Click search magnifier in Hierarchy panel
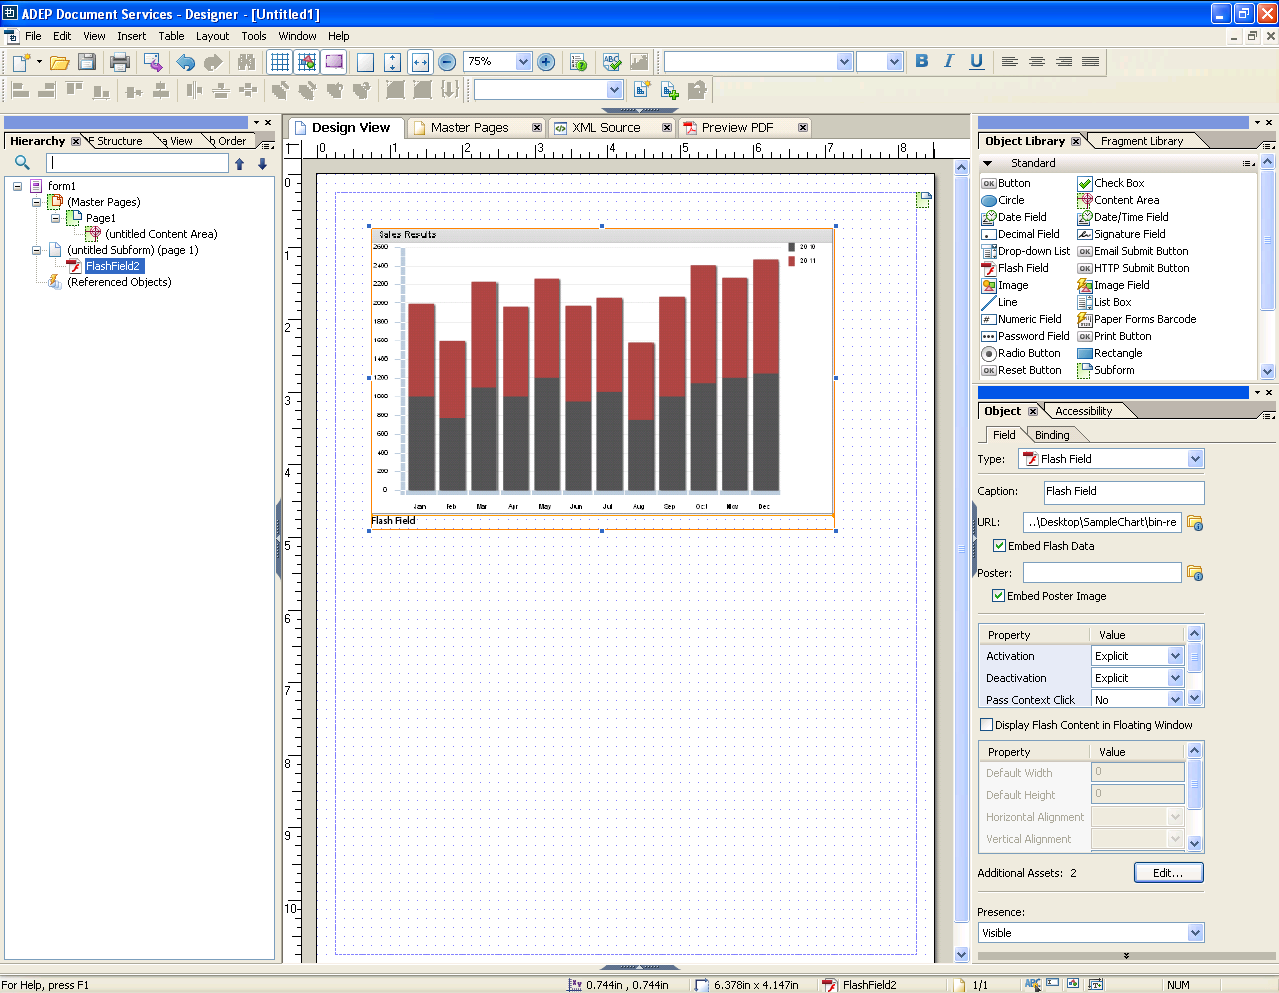Viewport: 1279px width, 993px height. pos(22,163)
